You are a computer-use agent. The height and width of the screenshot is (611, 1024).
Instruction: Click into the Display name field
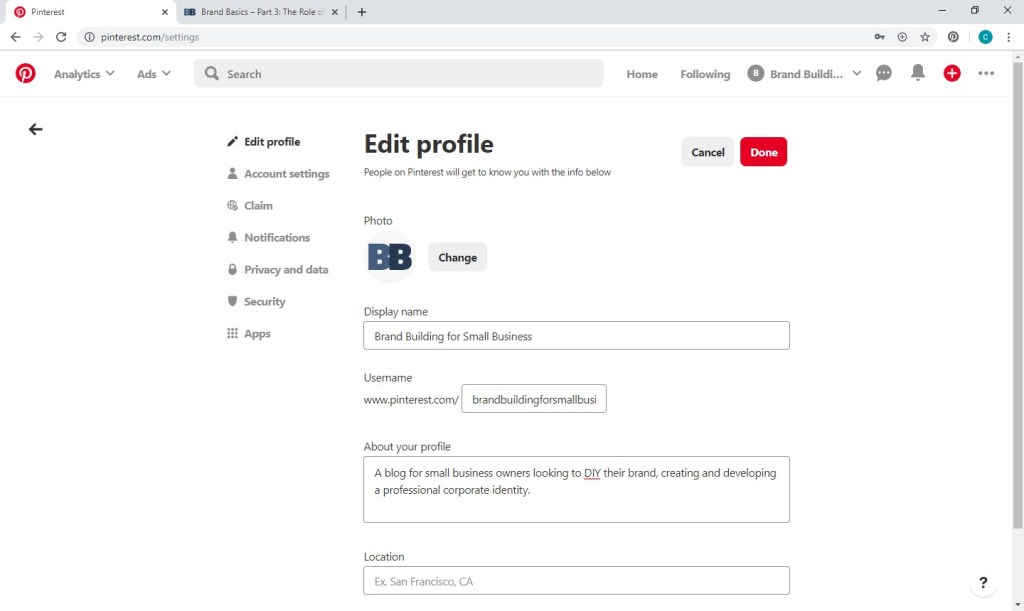[x=576, y=336]
